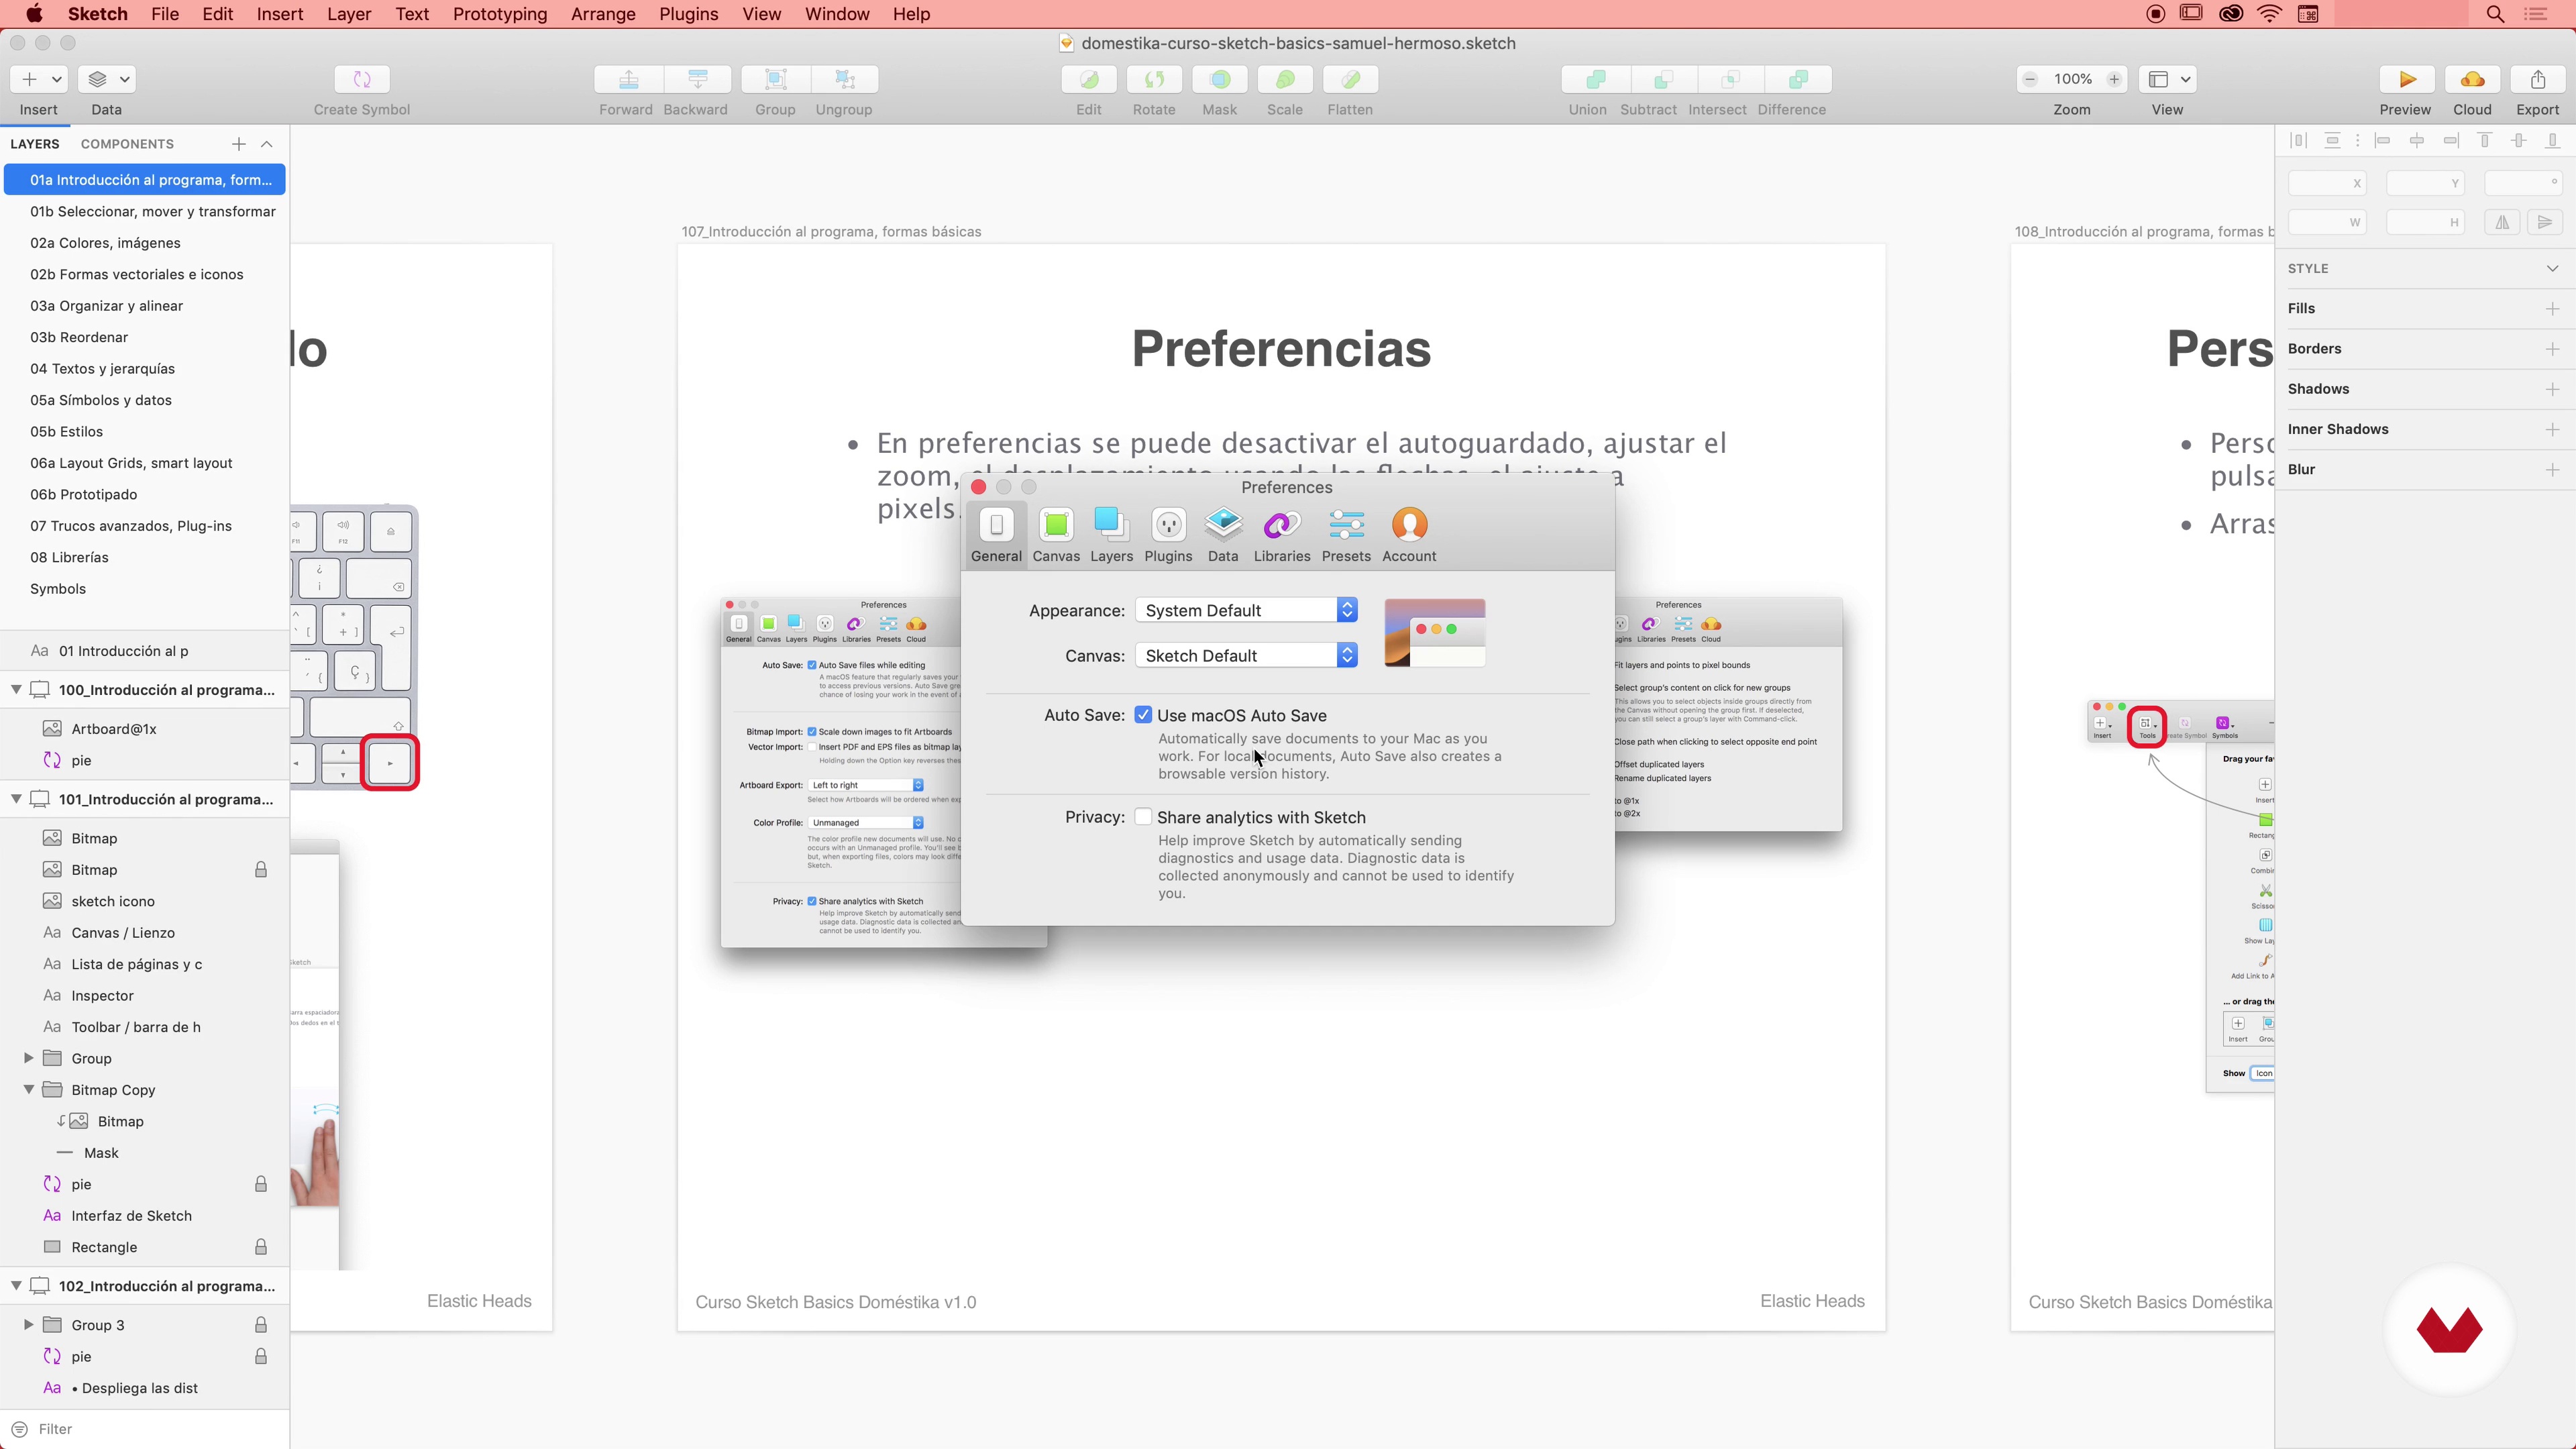This screenshot has width=2576, height=1449.
Task: Open the Wi-Fi status menu
Action: [2270, 14]
